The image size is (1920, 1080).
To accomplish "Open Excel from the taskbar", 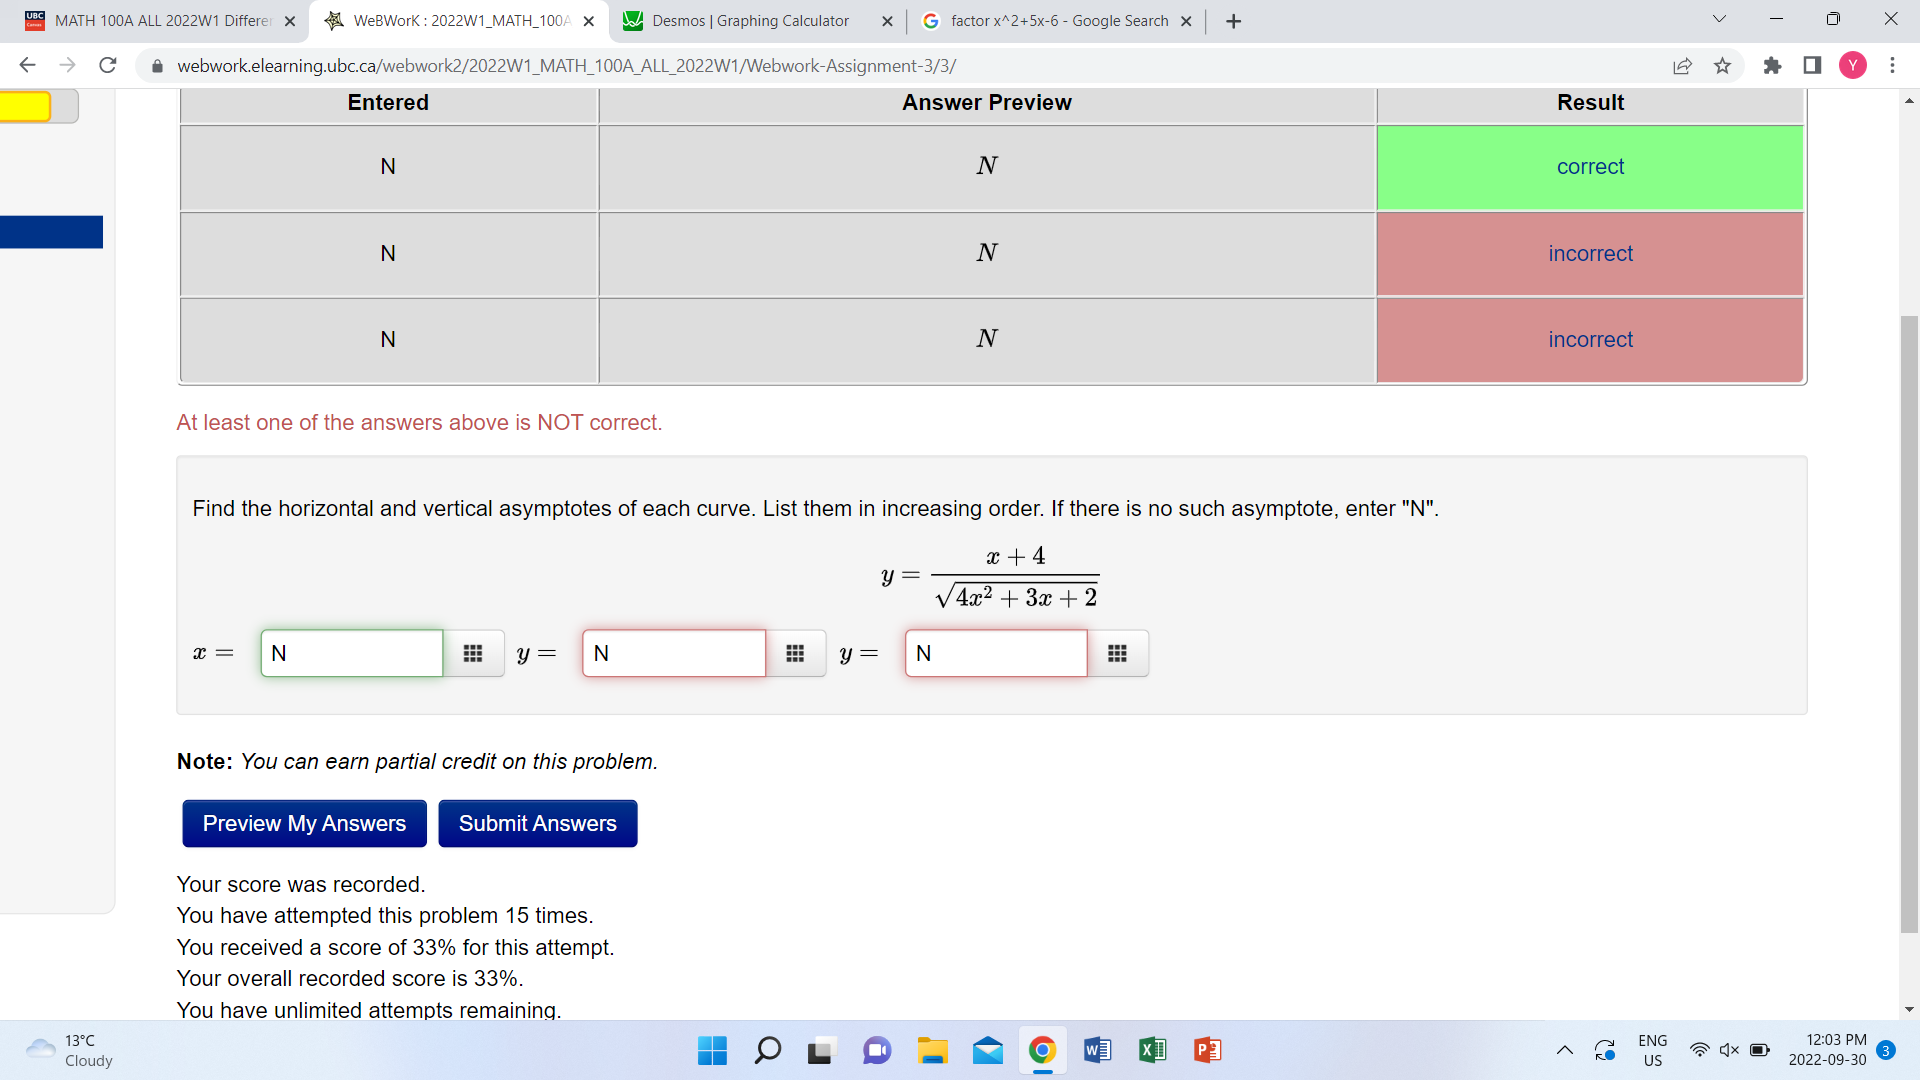I will click(1151, 1050).
